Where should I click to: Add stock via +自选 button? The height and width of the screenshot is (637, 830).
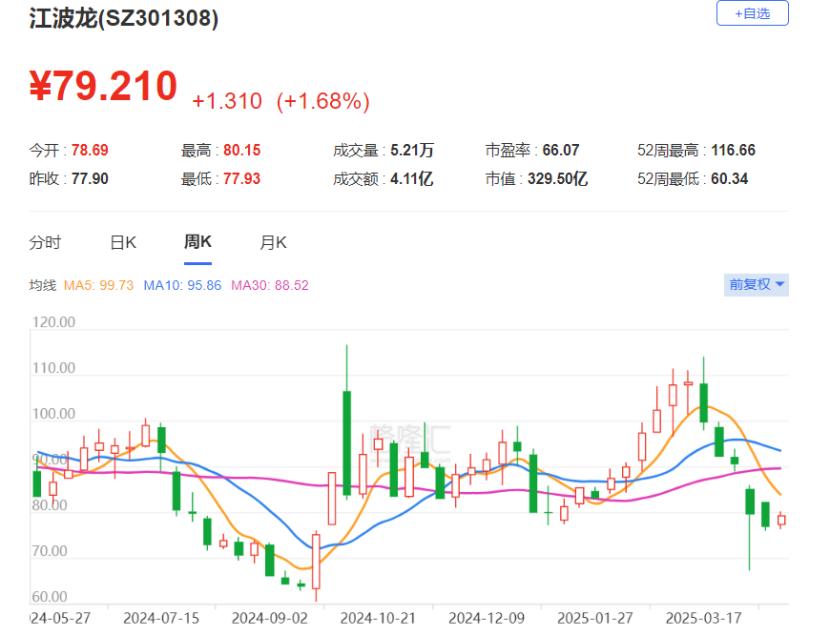[x=752, y=13]
